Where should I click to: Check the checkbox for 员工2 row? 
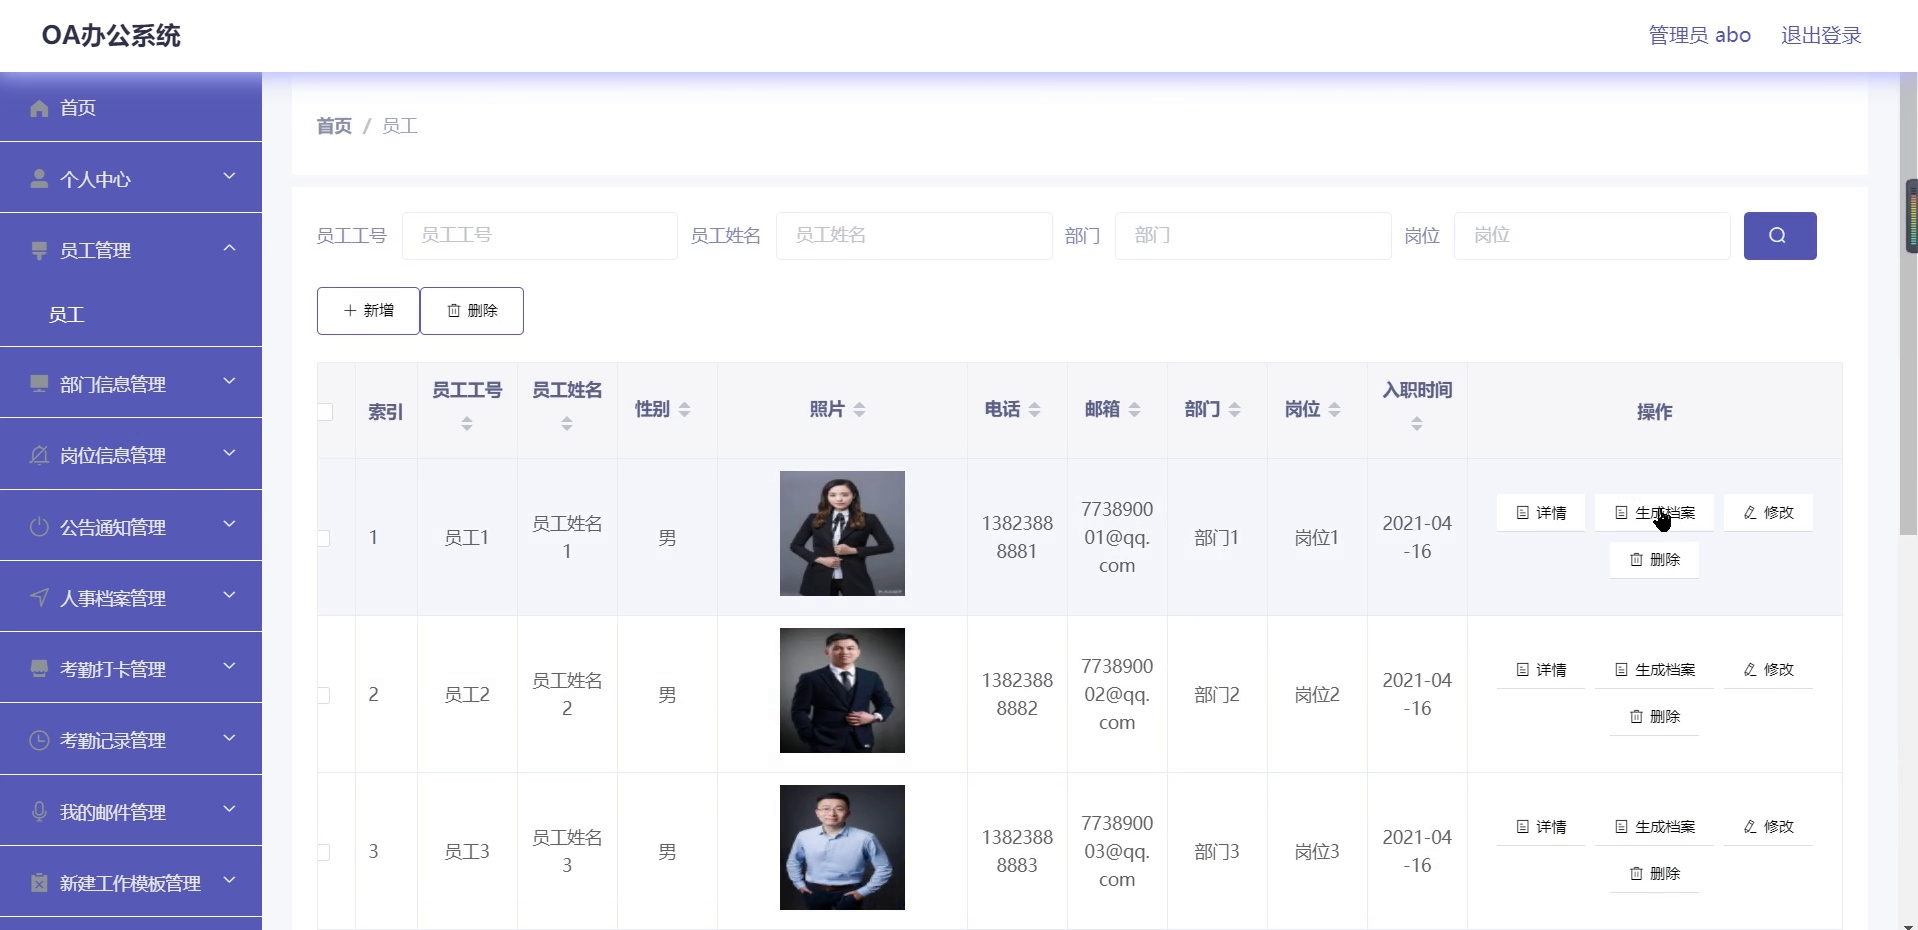coord(323,694)
